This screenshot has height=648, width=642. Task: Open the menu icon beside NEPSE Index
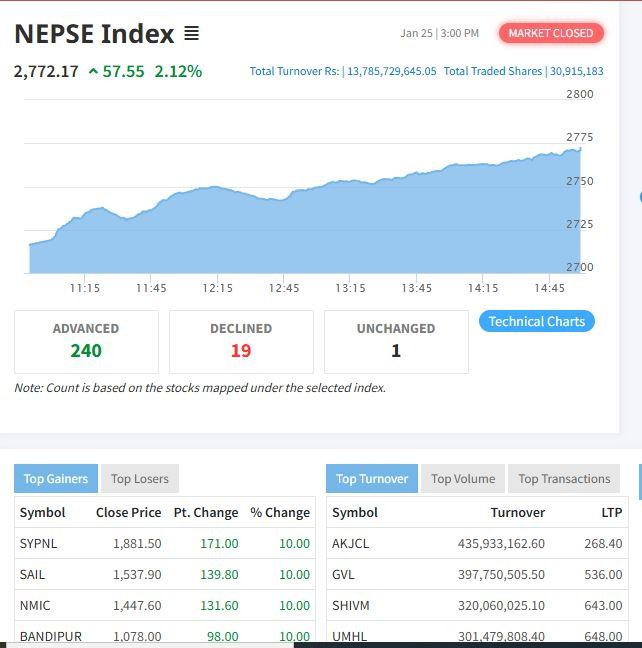191,34
